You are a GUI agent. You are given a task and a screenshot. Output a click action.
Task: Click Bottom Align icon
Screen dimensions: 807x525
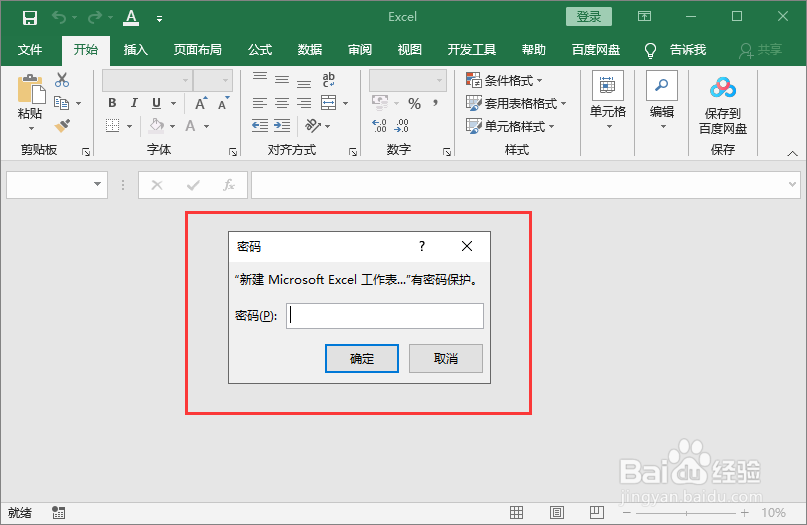coord(304,82)
